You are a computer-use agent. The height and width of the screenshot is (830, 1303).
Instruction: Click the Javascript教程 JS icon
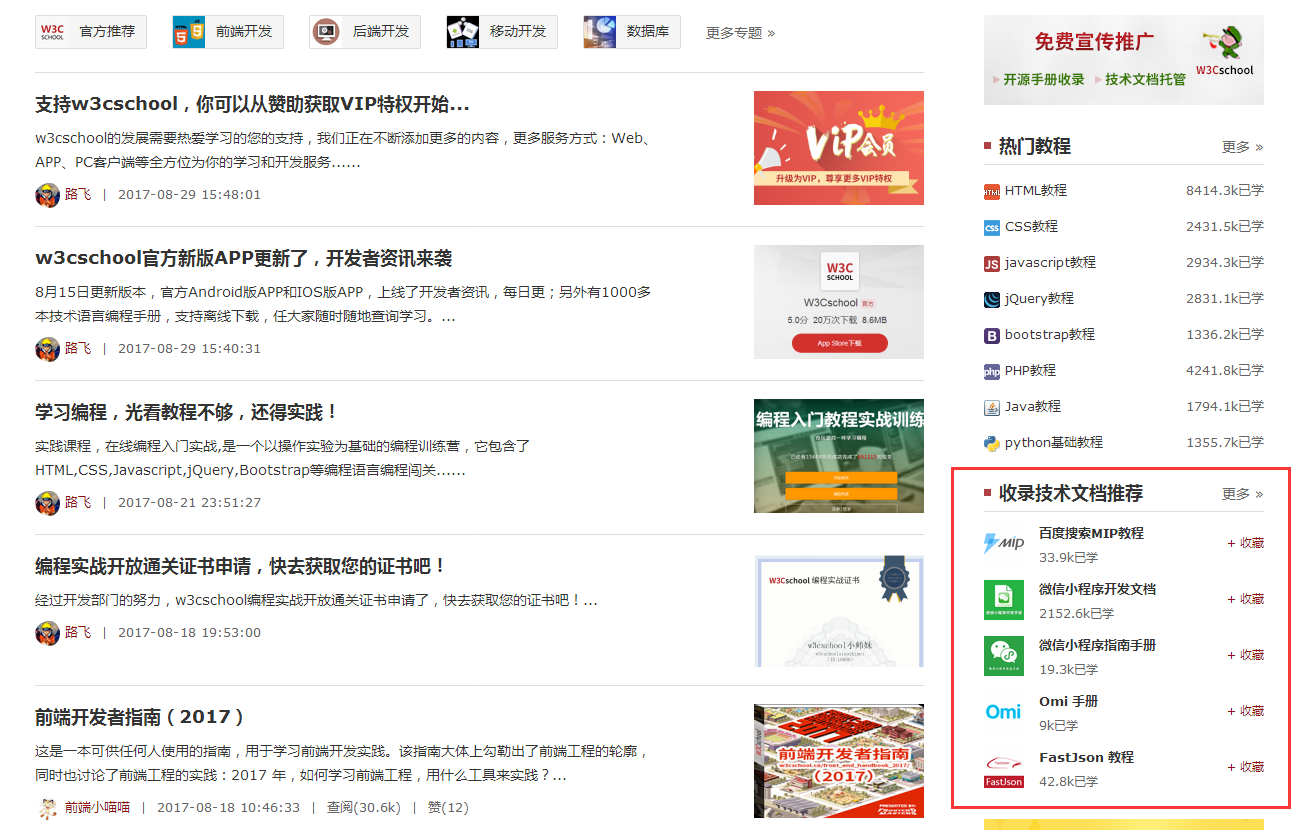(992, 262)
